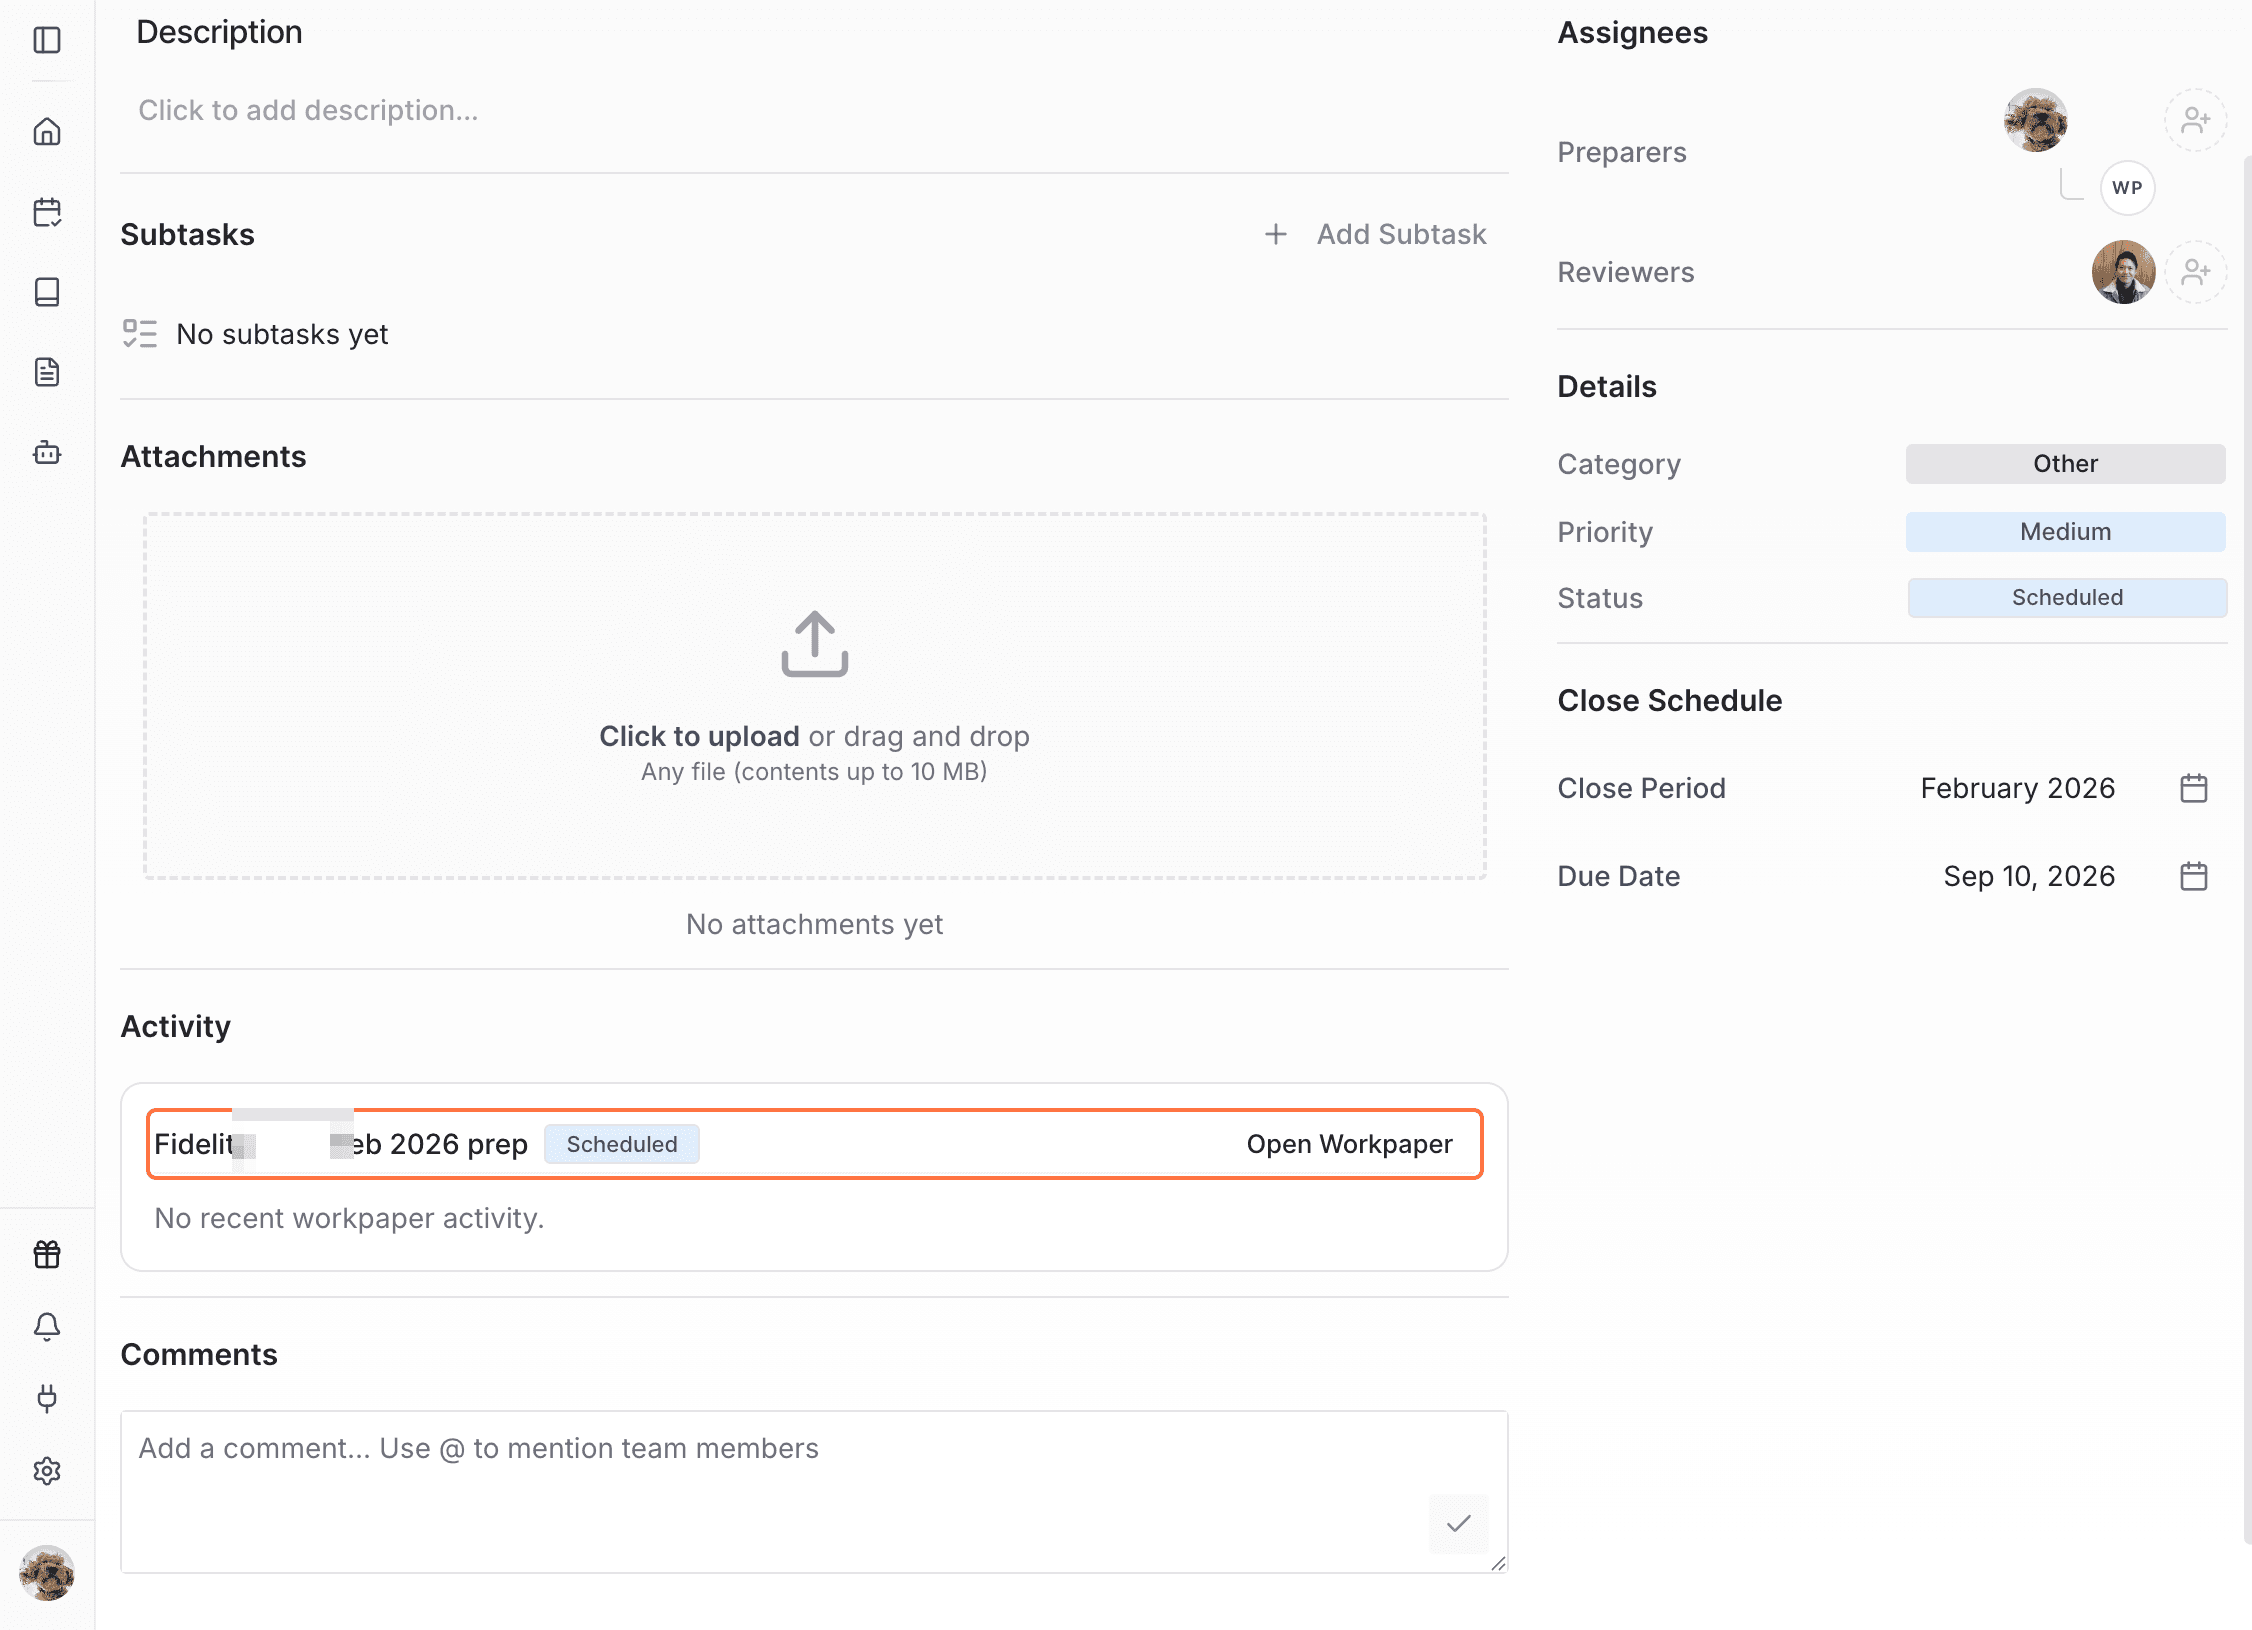This screenshot has width=2252, height=1630.
Task: Submit comment with checkmark button
Action: (x=1459, y=1523)
